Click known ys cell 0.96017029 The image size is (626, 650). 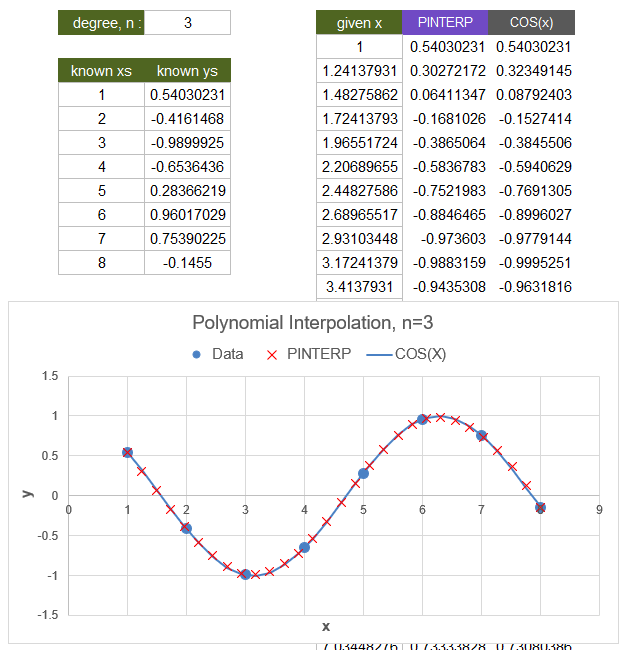187,215
